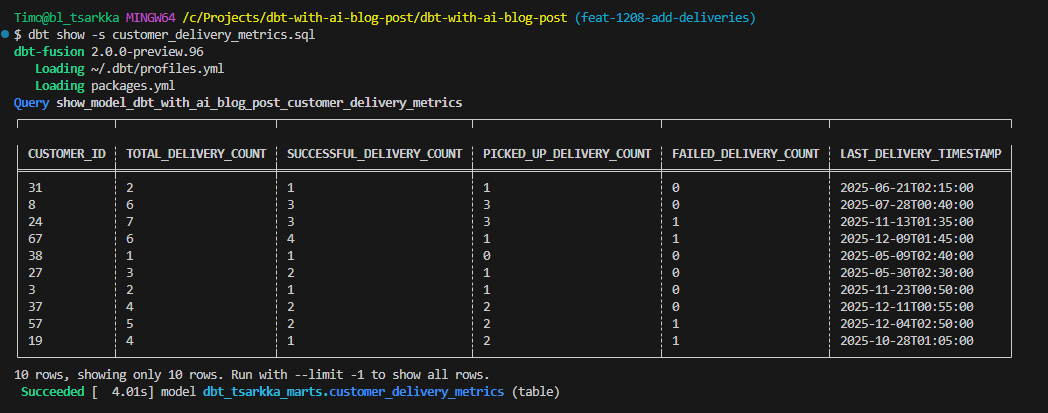The image size is (1048, 413).
Task: Click timestamp 2025-07-28T00:40:00
Action: pyautogui.click(x=906, y=204)
